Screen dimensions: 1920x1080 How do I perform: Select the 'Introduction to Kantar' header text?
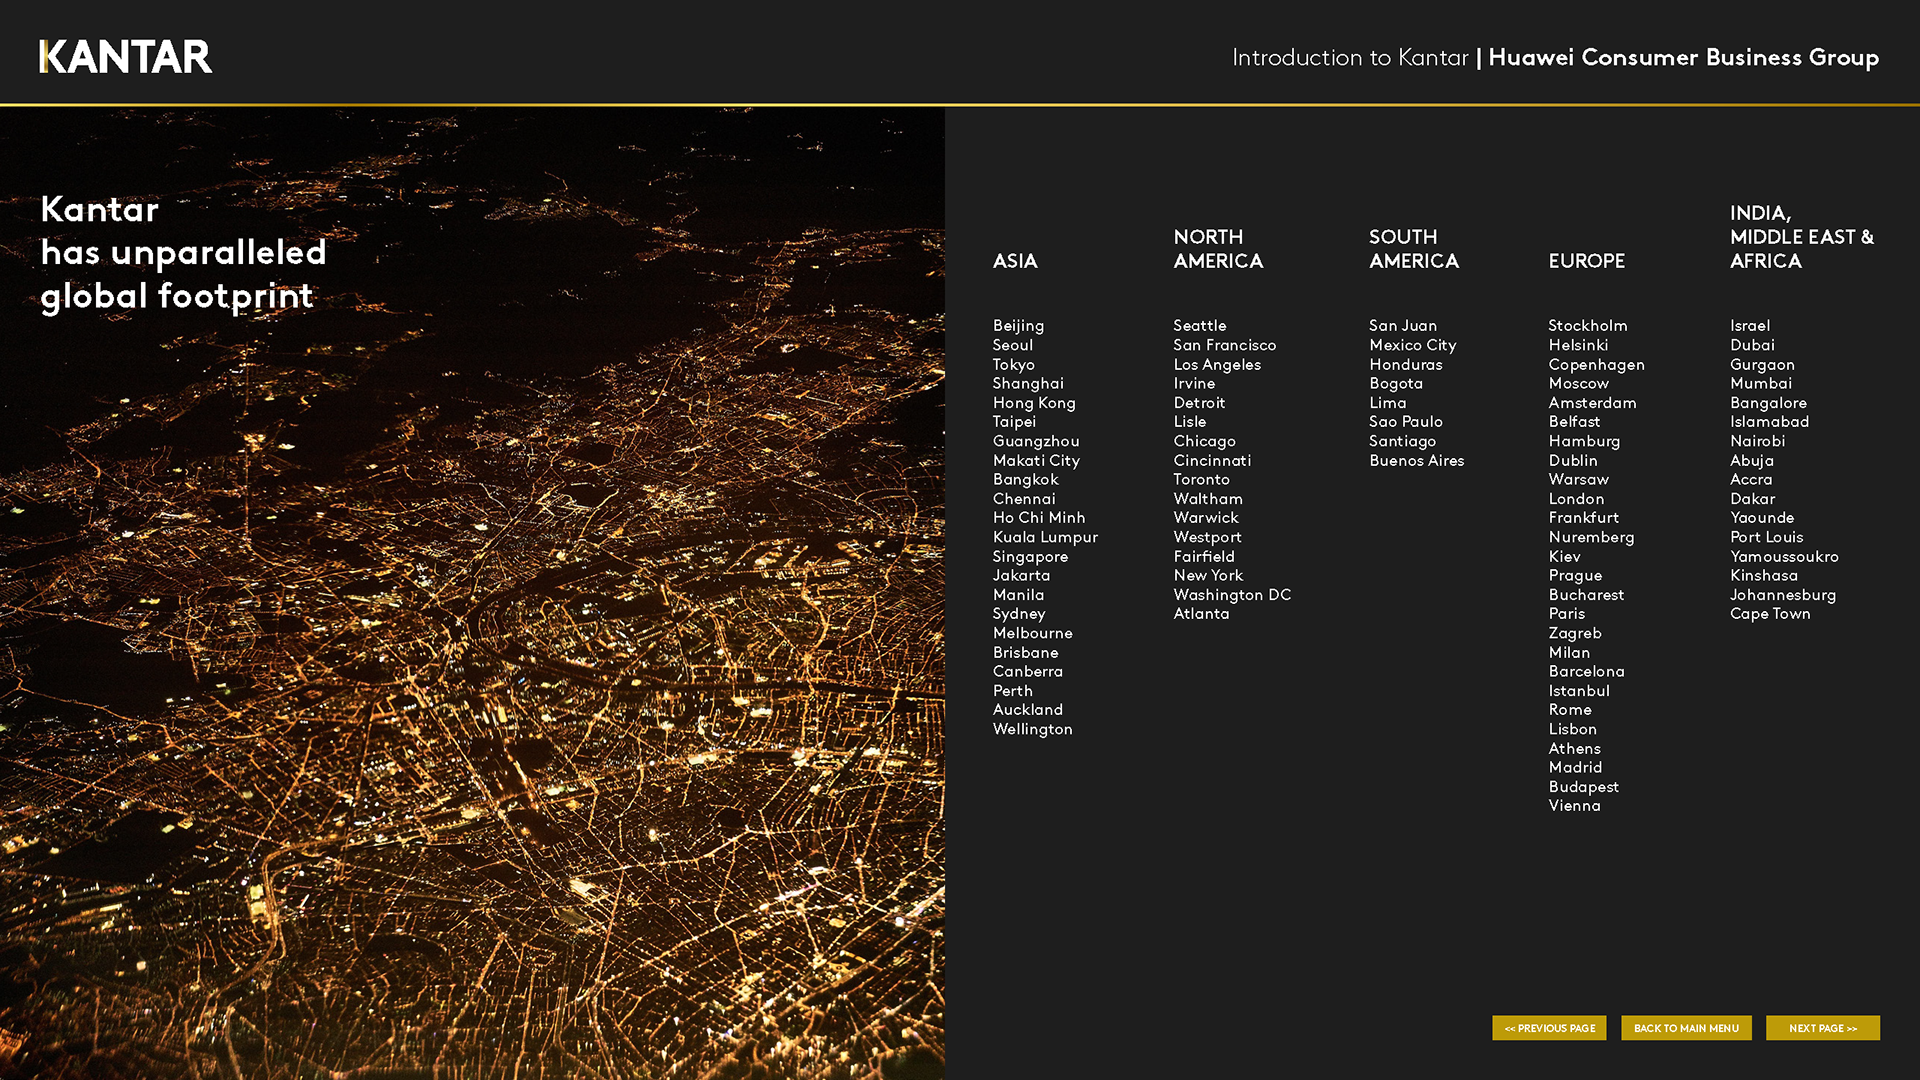(1350, 58)
